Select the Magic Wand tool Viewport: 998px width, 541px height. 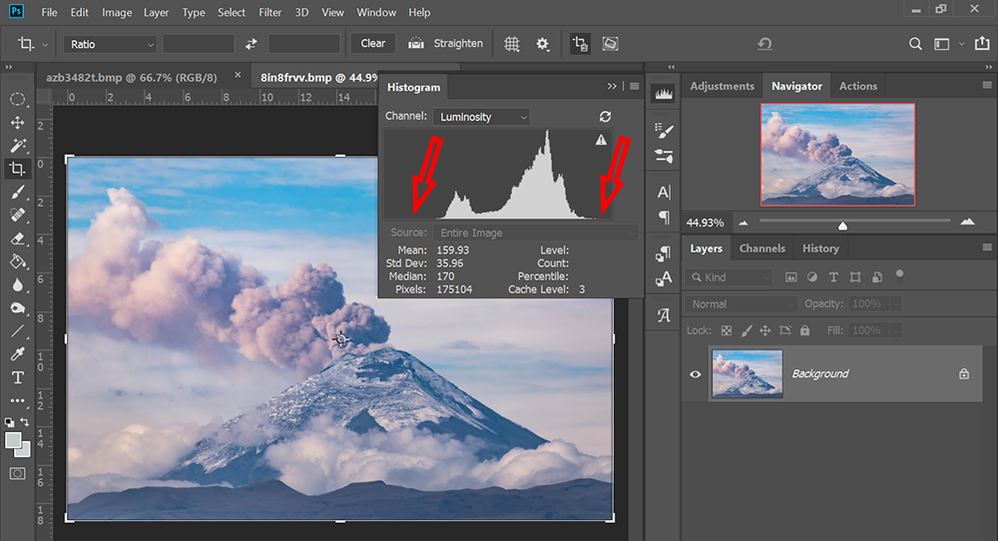tap(18, 145)
